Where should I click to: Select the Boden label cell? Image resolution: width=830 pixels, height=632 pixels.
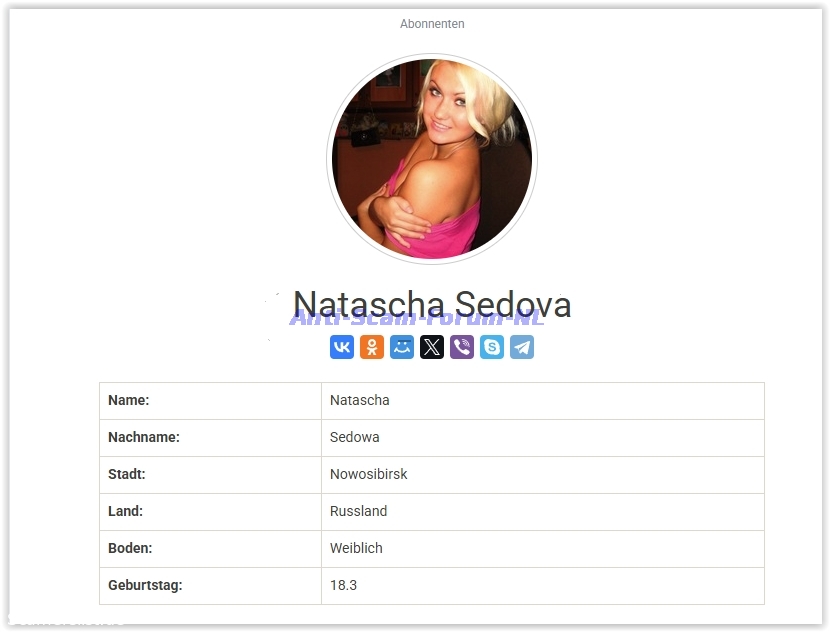(211, 549)
